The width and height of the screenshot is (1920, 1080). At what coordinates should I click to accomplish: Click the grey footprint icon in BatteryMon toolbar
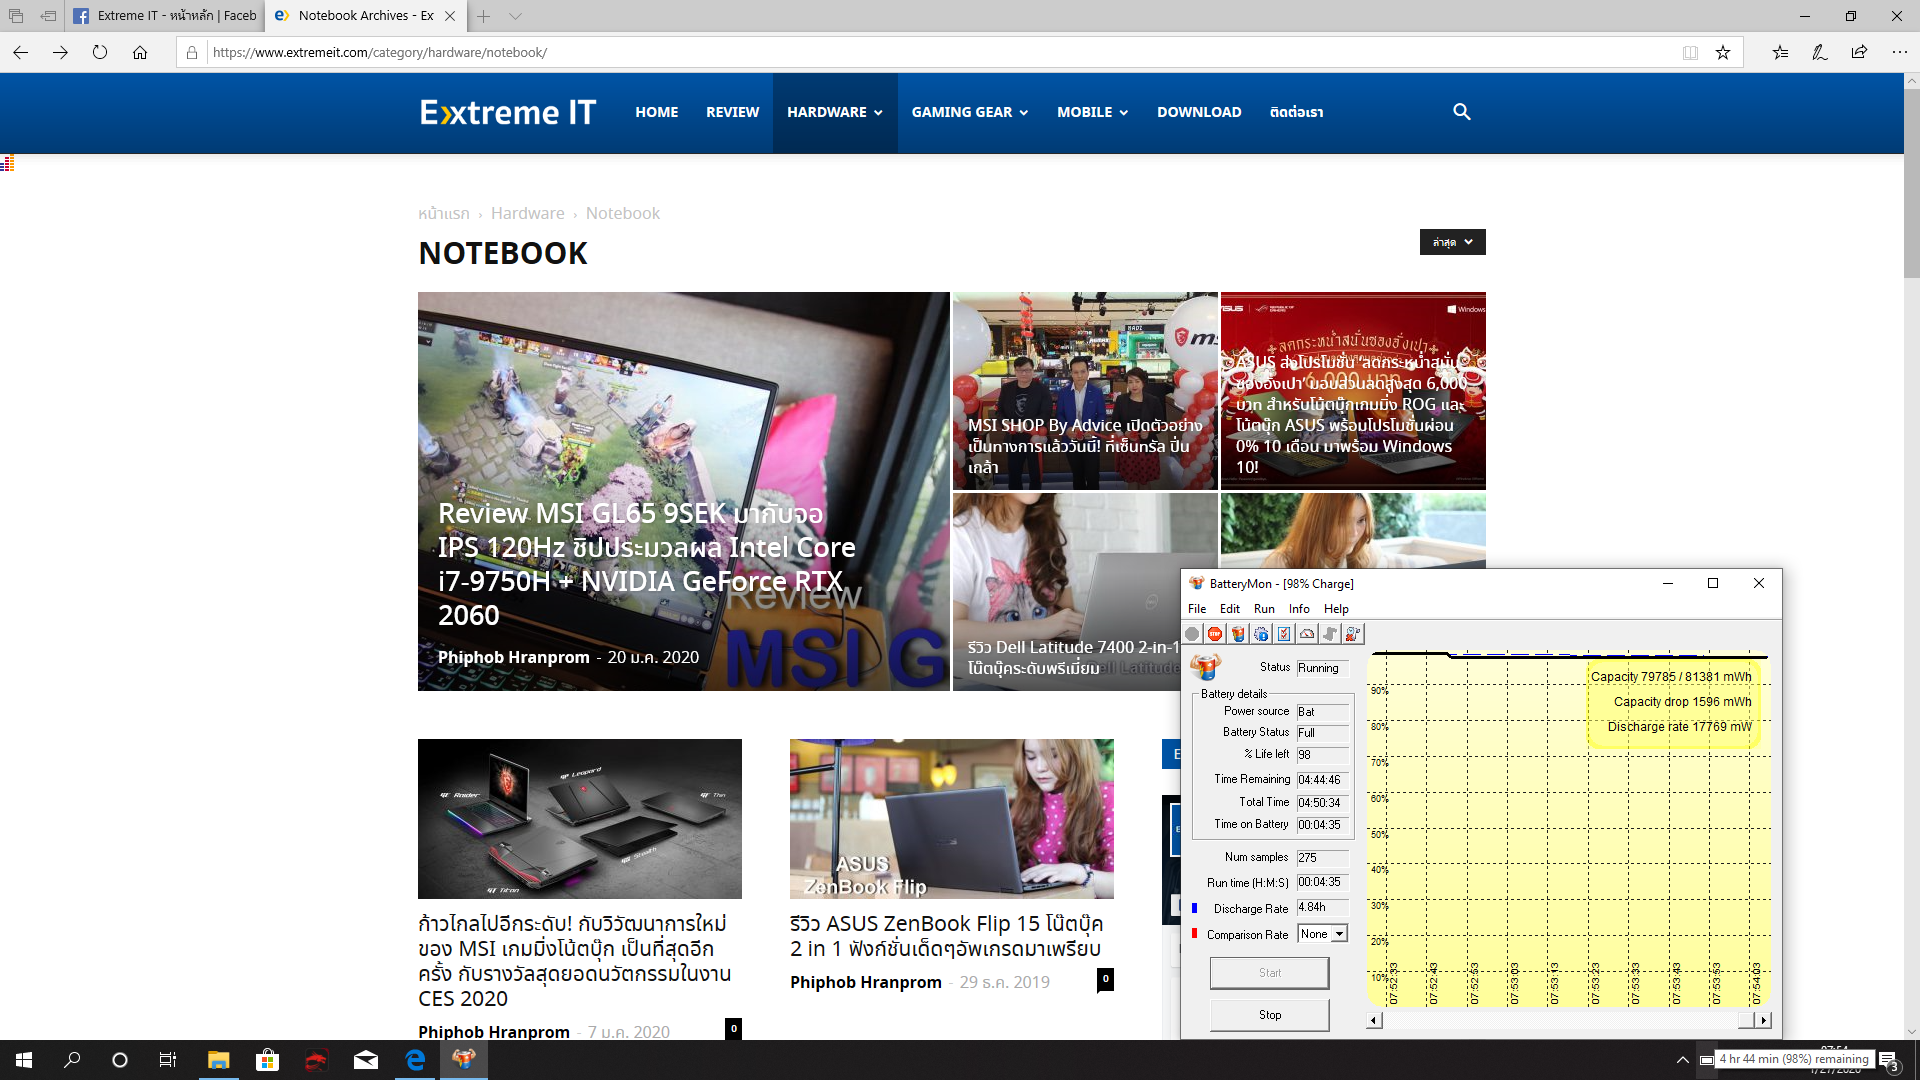(1330, 634)
